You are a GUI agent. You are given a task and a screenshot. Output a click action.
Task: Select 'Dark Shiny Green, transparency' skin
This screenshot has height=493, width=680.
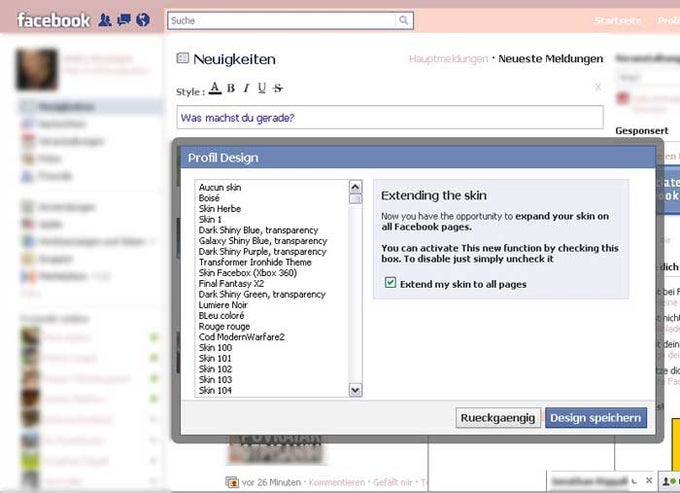262,294
